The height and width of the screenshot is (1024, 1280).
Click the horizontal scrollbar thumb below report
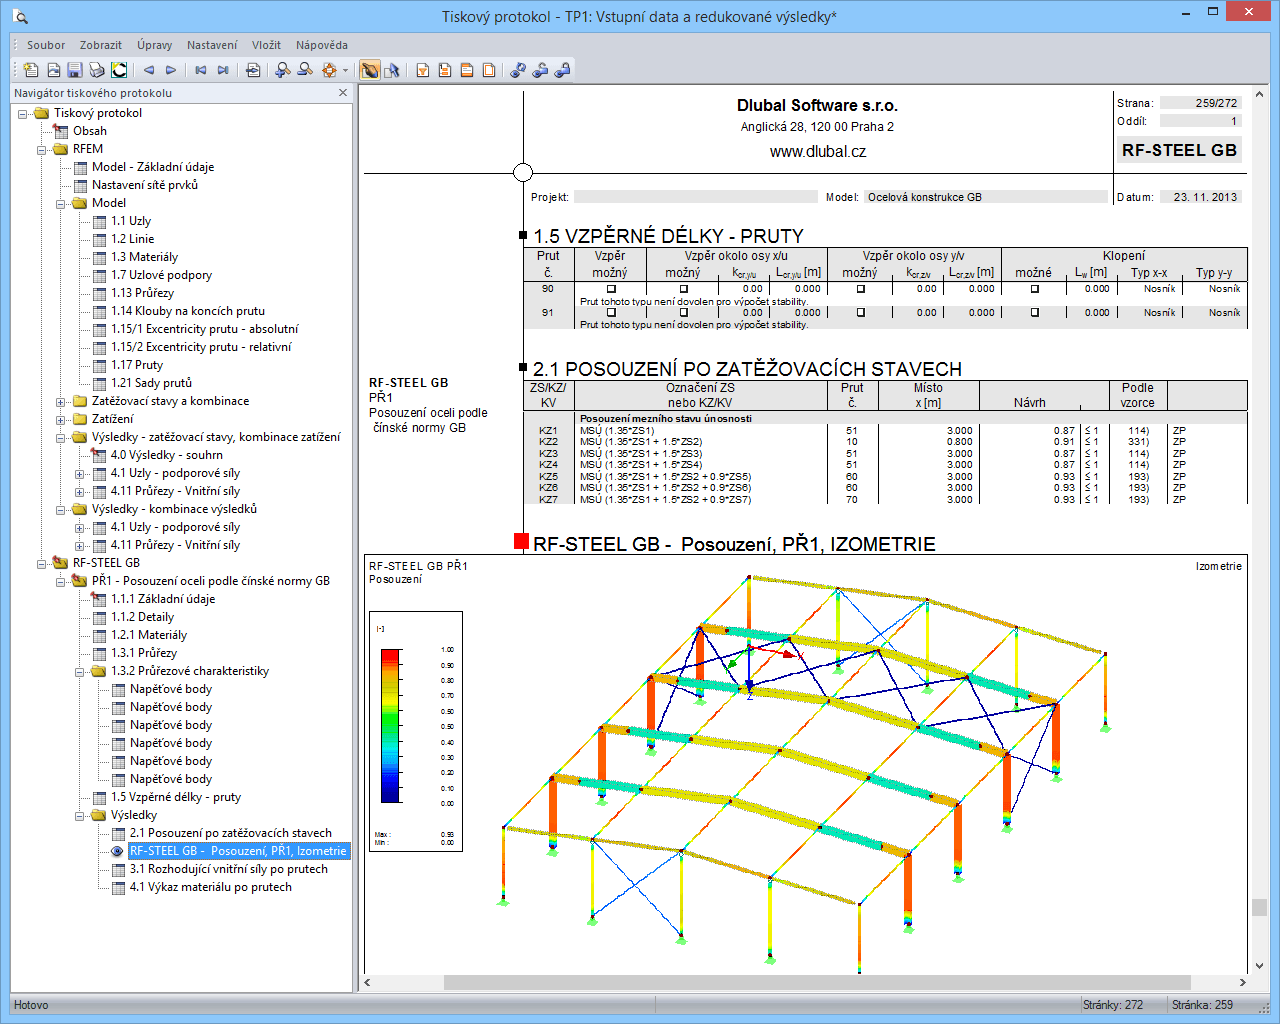(817, 982)
